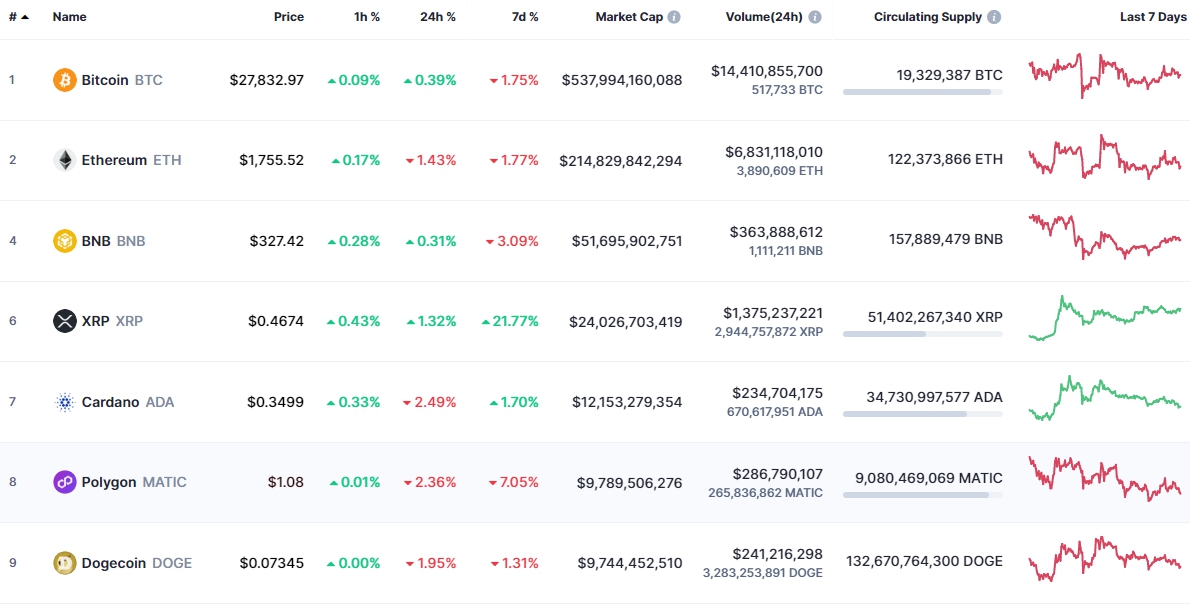
Task: Open Bitcoin's 24h volume $14,410,855,700
Action: 767,71
